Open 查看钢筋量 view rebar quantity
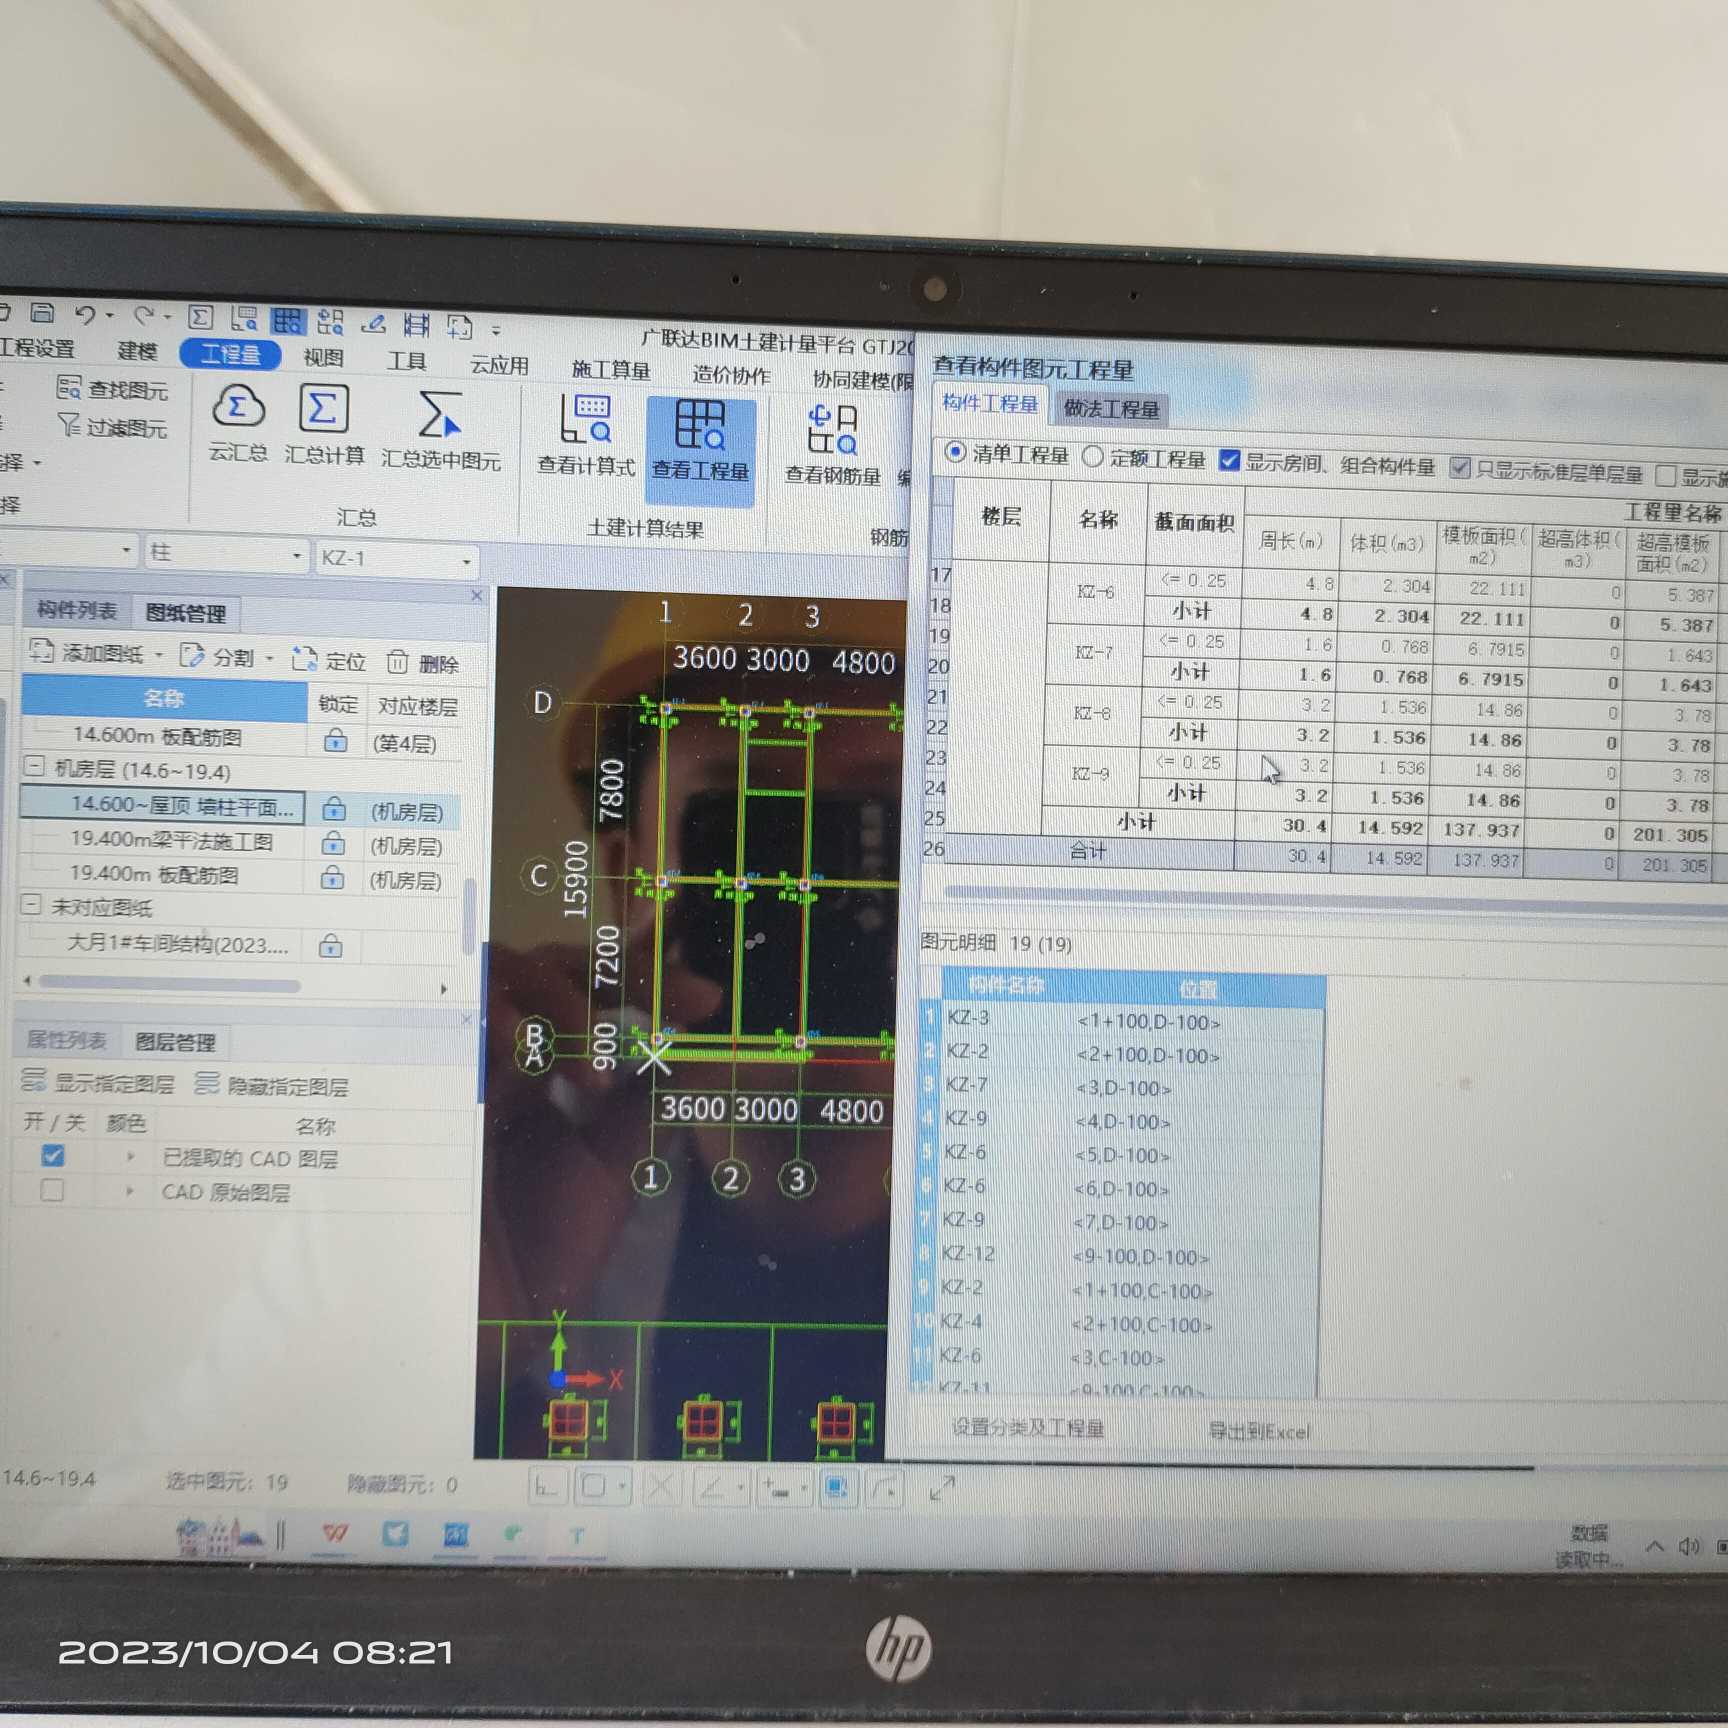Image resolution: width=1728 pixels, height=1728 pixels. tap(832, 445)
